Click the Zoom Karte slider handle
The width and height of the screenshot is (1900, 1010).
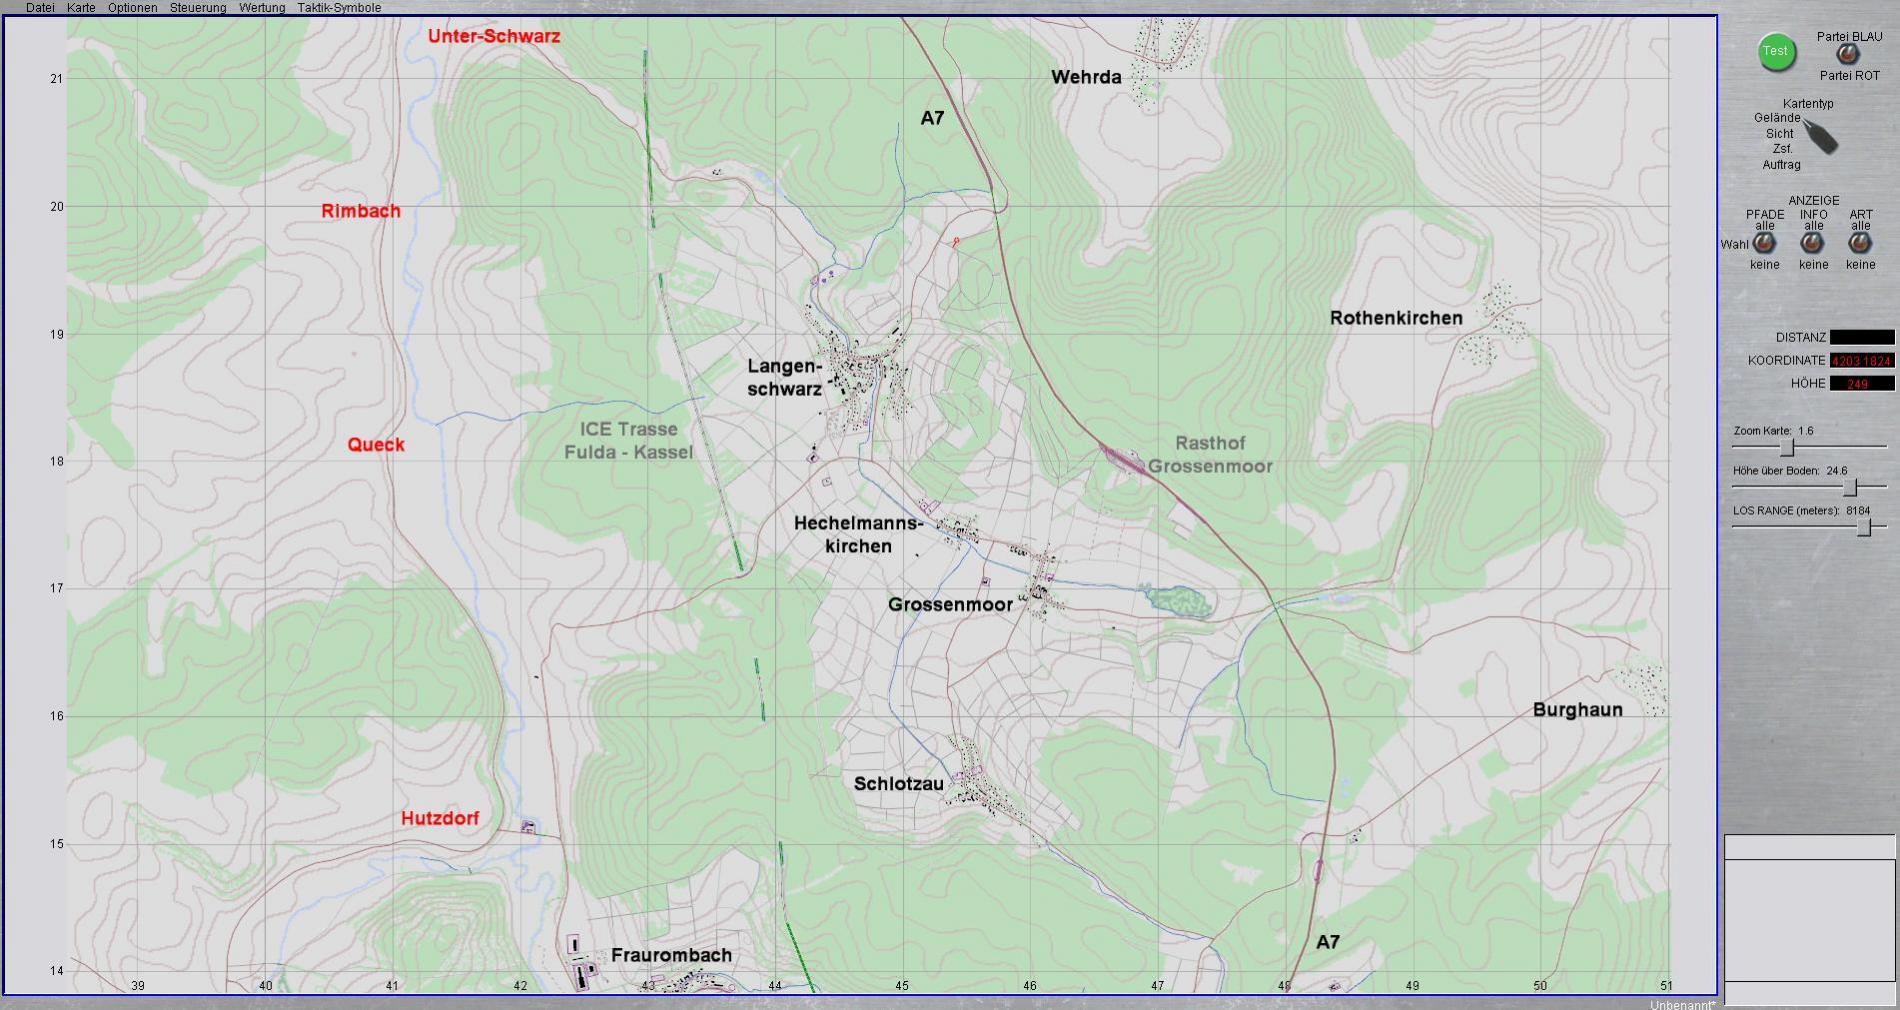(1787, 448)
